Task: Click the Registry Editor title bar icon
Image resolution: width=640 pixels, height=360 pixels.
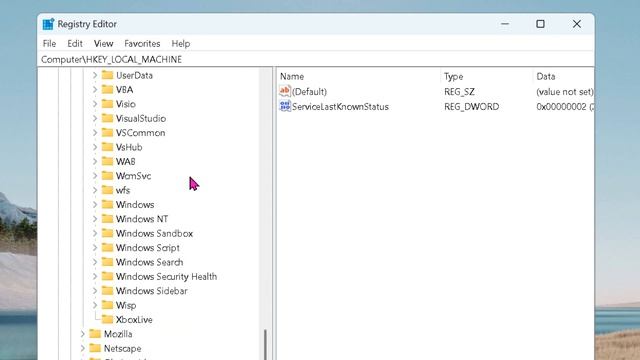Action: (48, 24)
